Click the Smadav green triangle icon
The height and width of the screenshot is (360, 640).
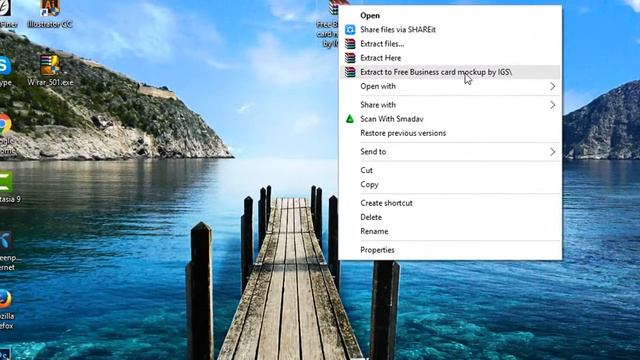(350, 119)
